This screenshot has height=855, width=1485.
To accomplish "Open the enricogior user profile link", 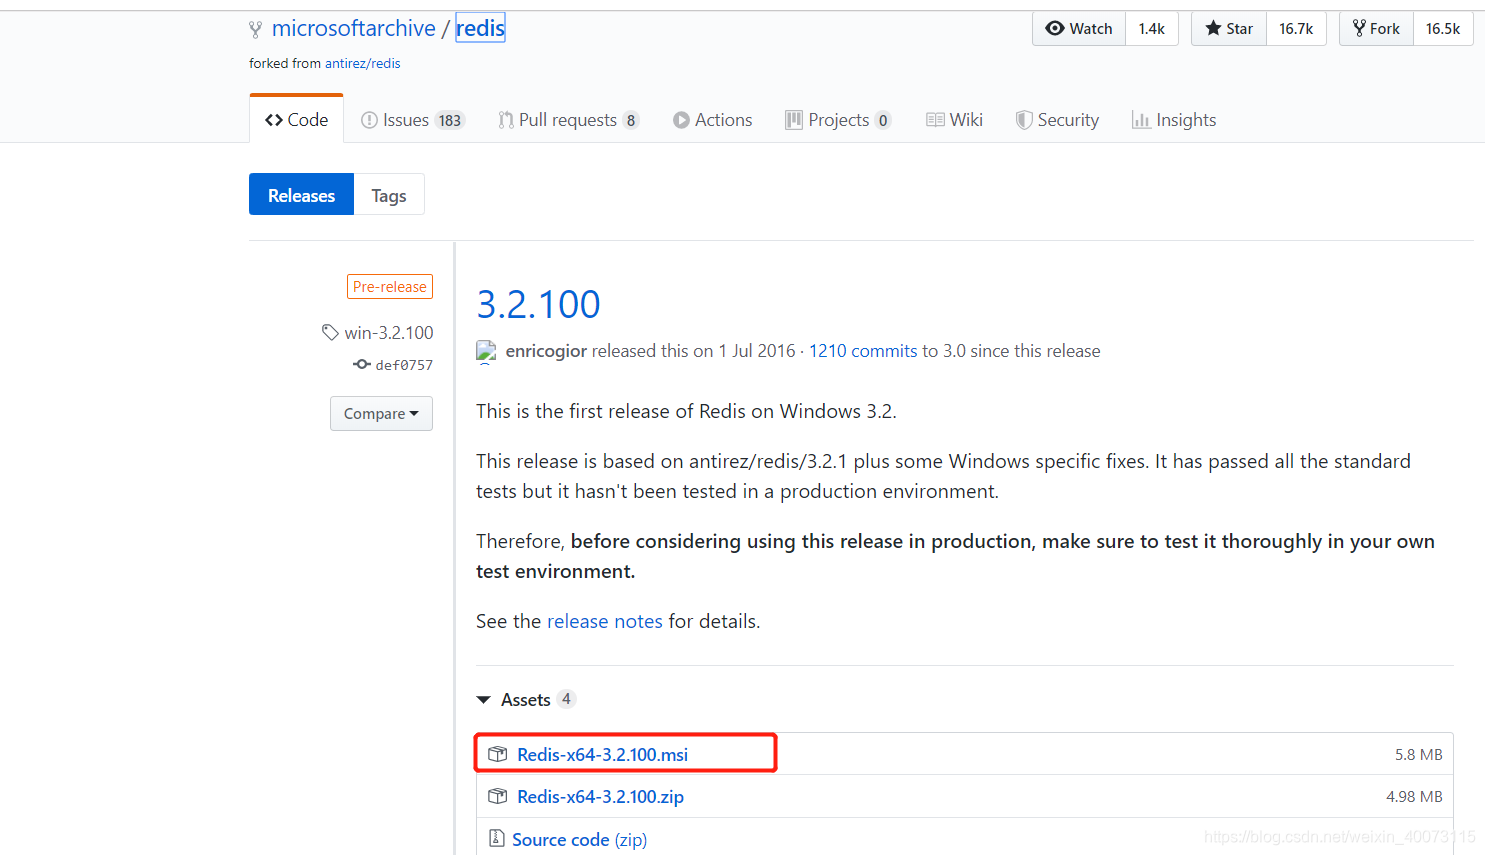I will click(546, 351).
